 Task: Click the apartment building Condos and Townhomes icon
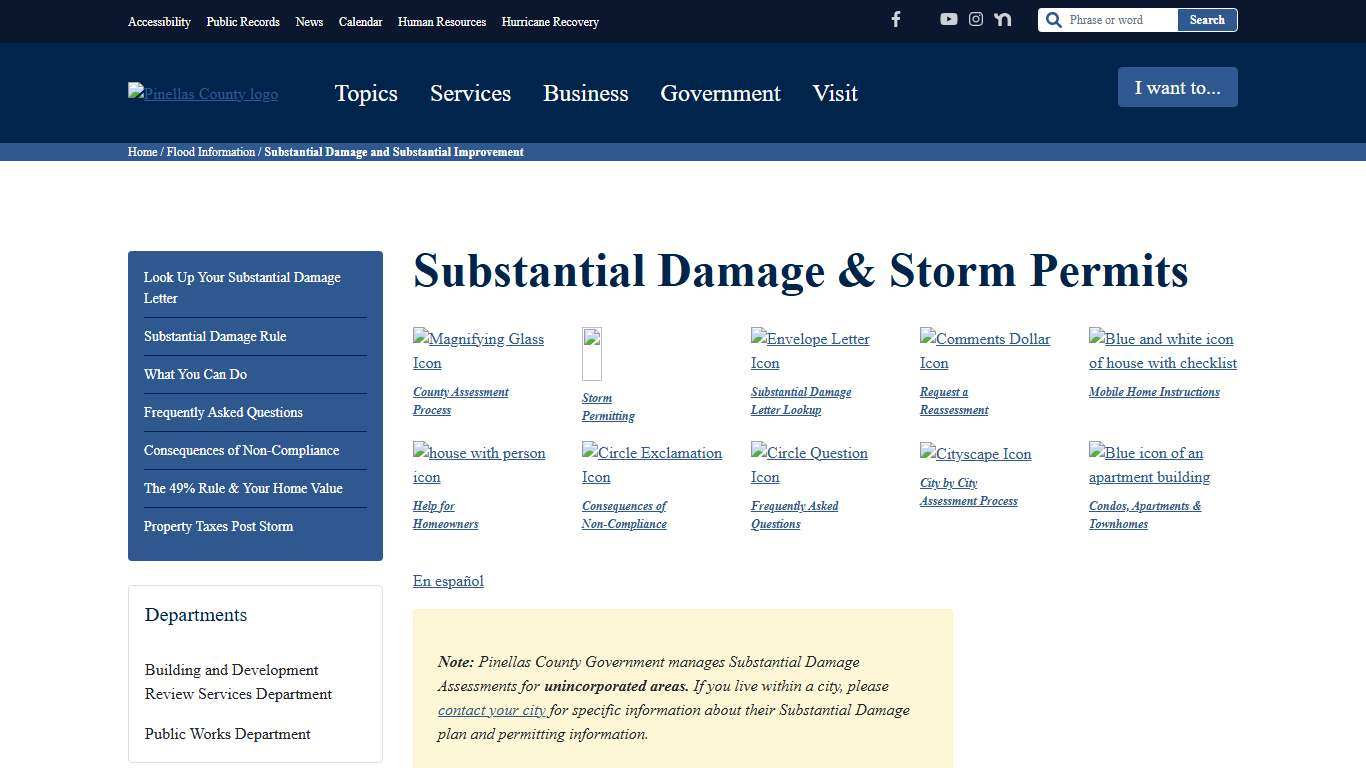(x=1149, y=465)
